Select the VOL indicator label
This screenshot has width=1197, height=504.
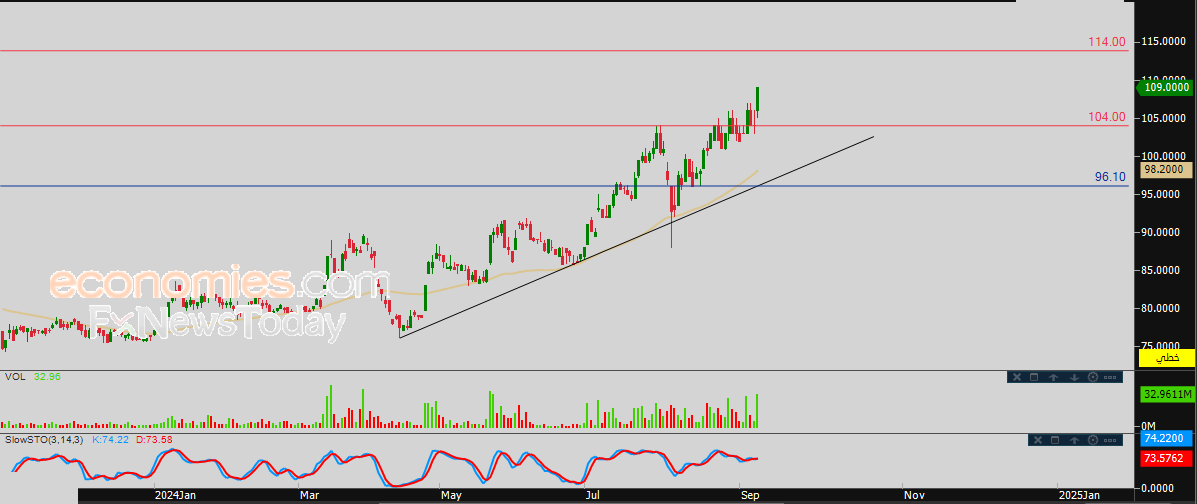point(15,376)
